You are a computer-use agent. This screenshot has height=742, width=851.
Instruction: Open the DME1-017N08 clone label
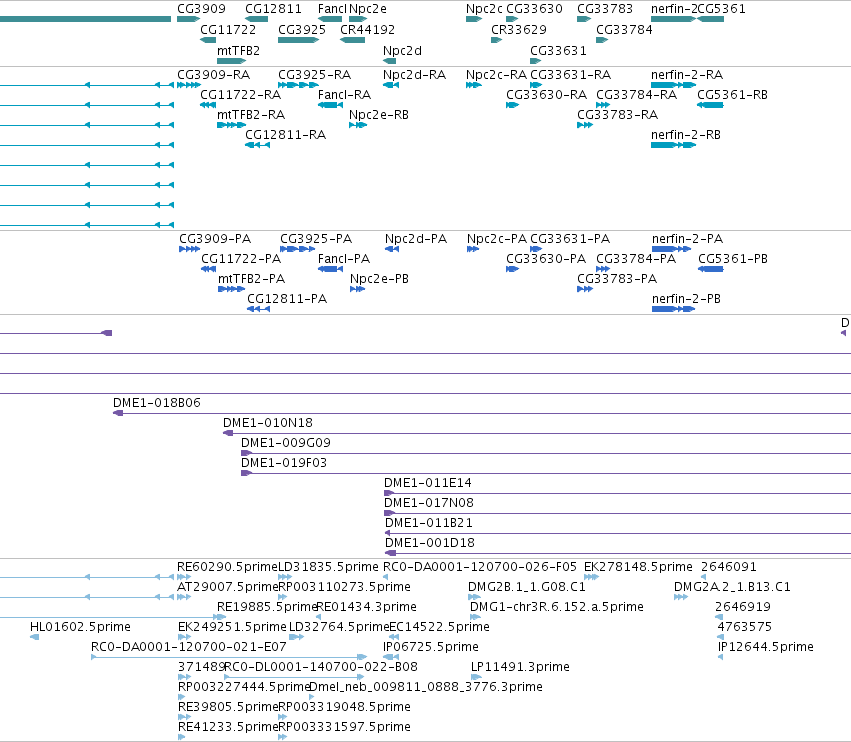pos(429,503)
